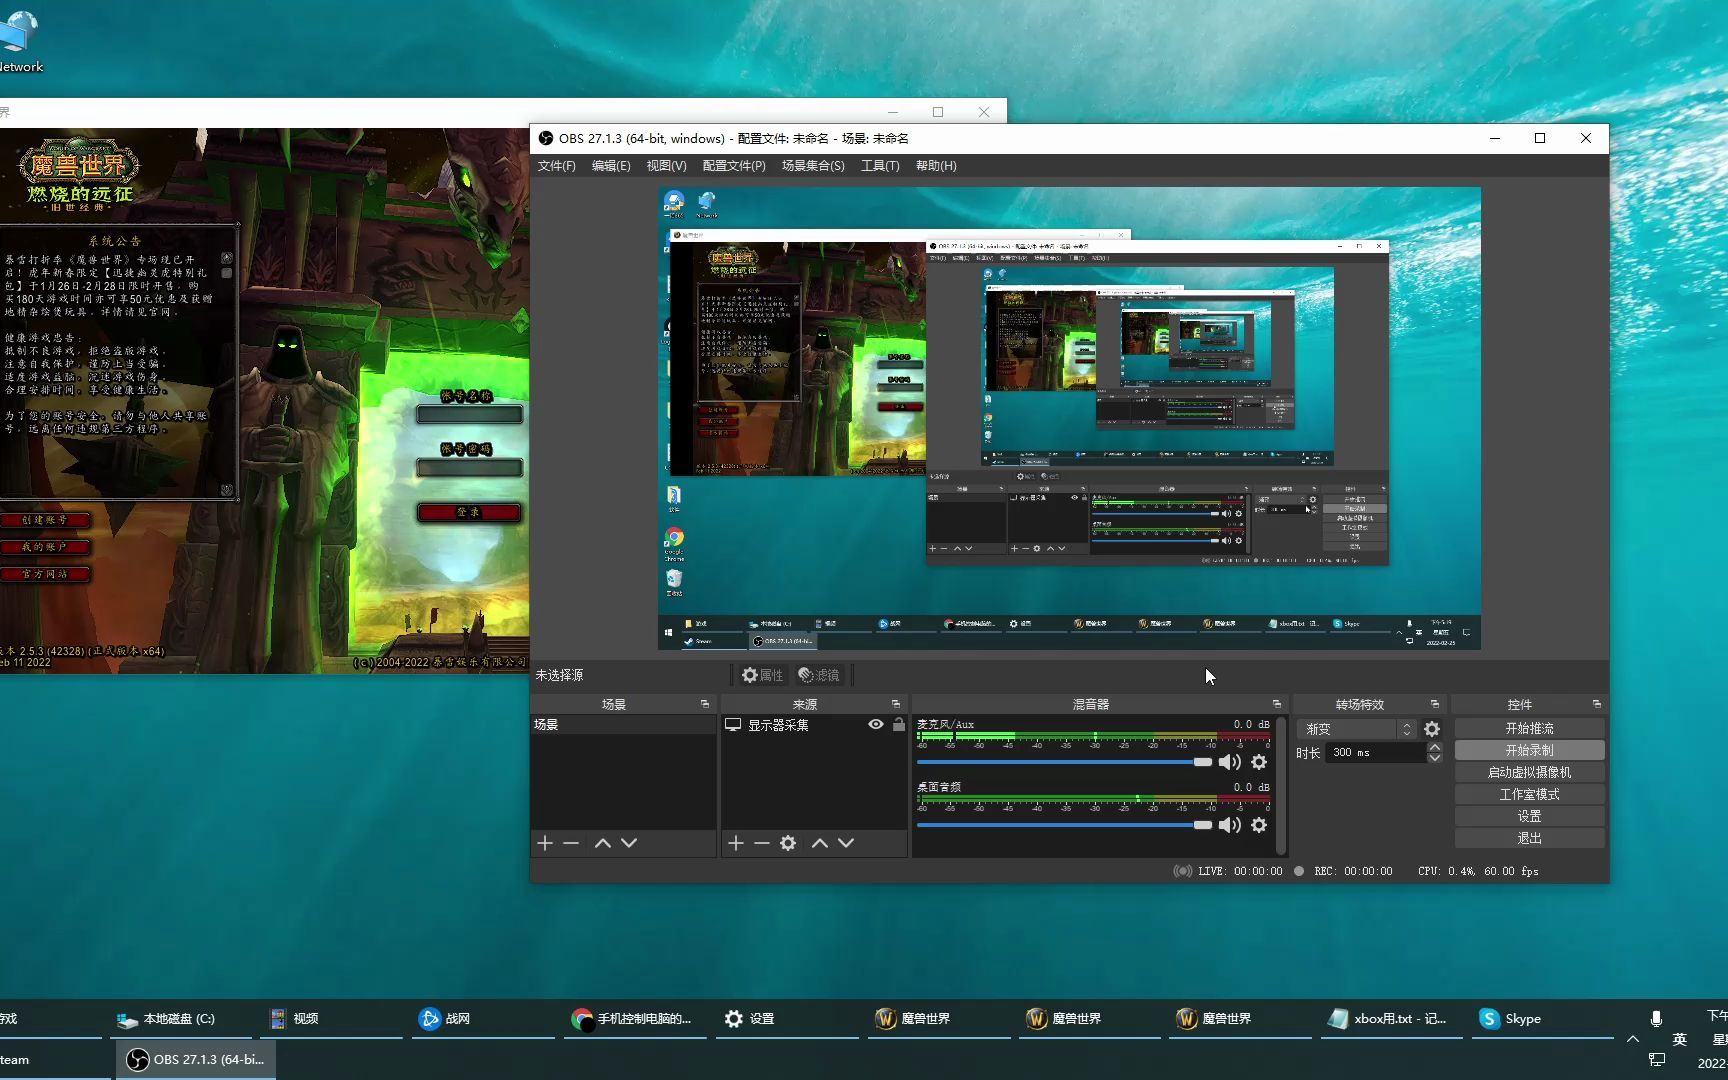Move scene down in Scenes panel
The width and height of the screenshot is (1728, 1080).
629,843
